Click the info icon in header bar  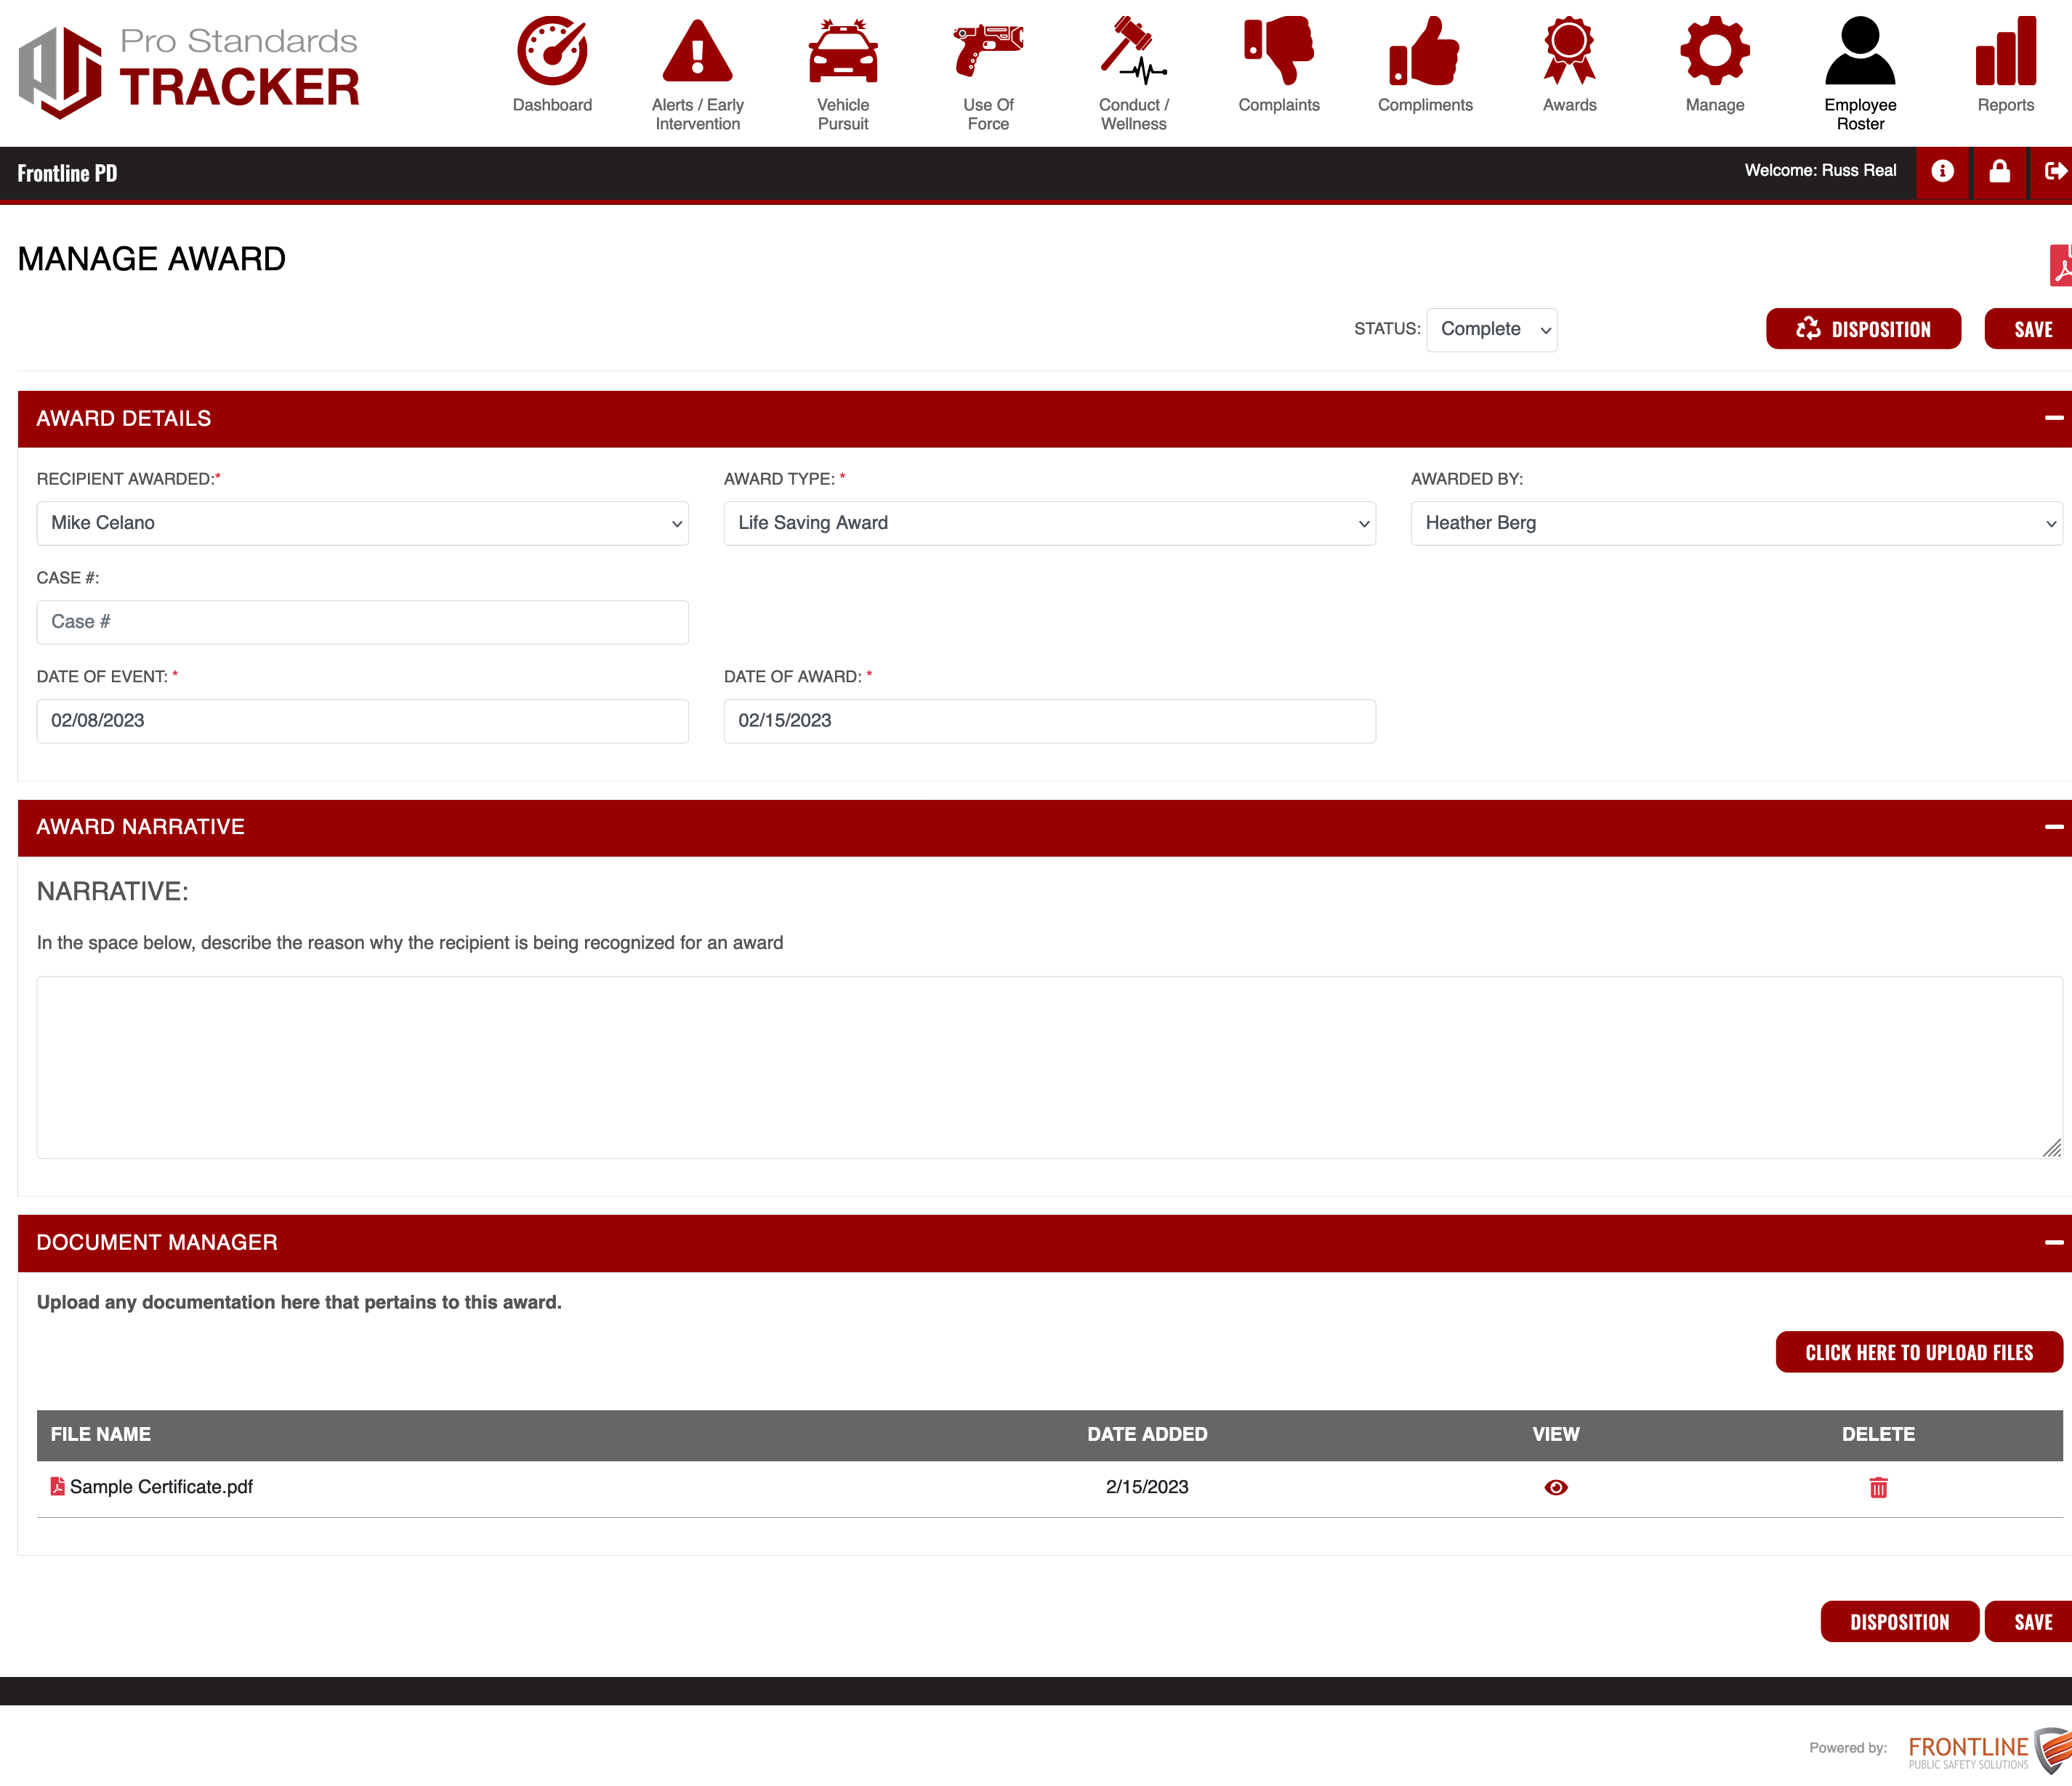point(1942,172)
